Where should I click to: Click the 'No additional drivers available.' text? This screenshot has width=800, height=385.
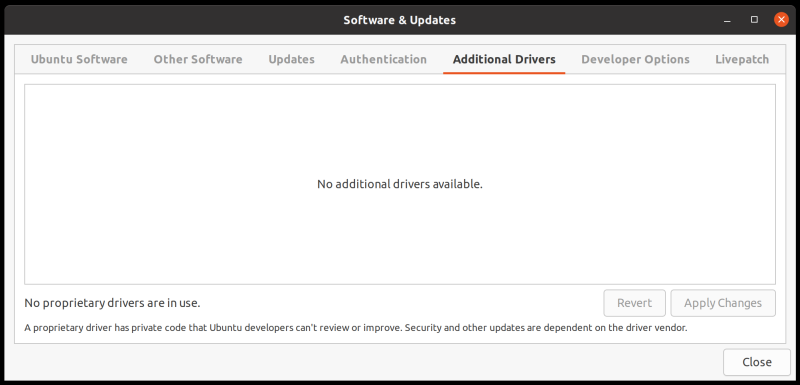400,184
